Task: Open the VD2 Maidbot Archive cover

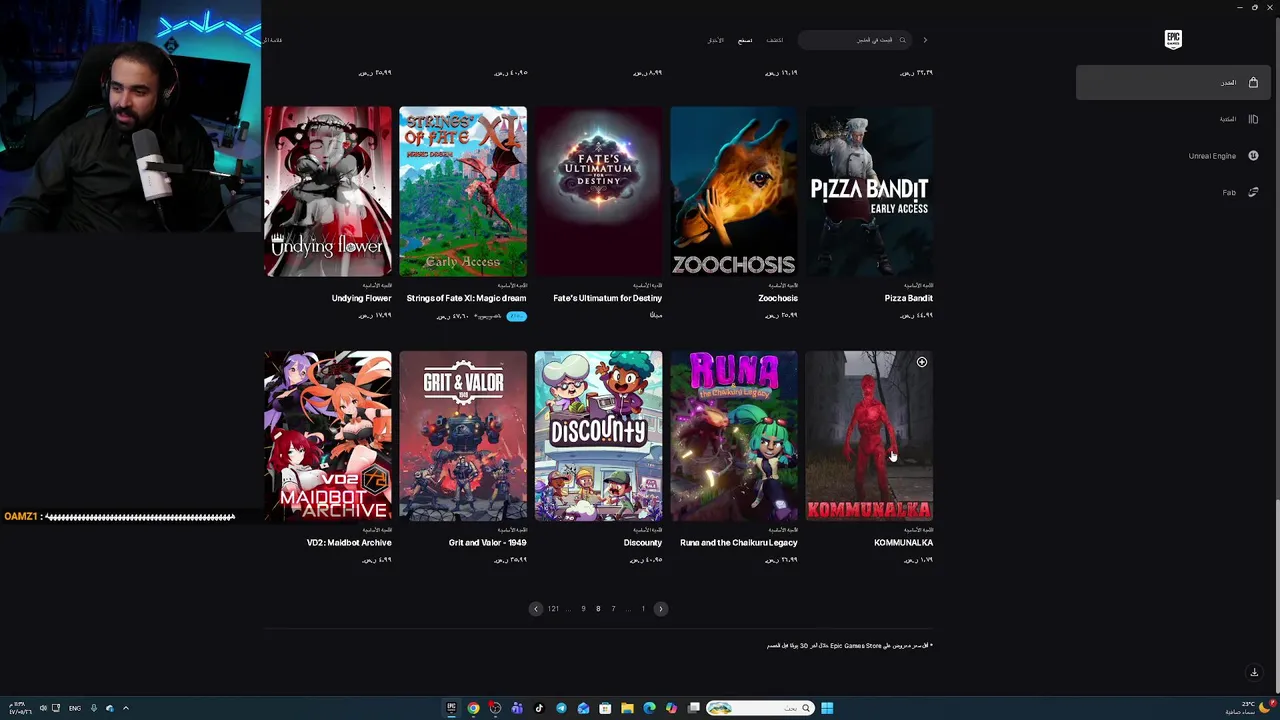Action: (x=328, y=436)
